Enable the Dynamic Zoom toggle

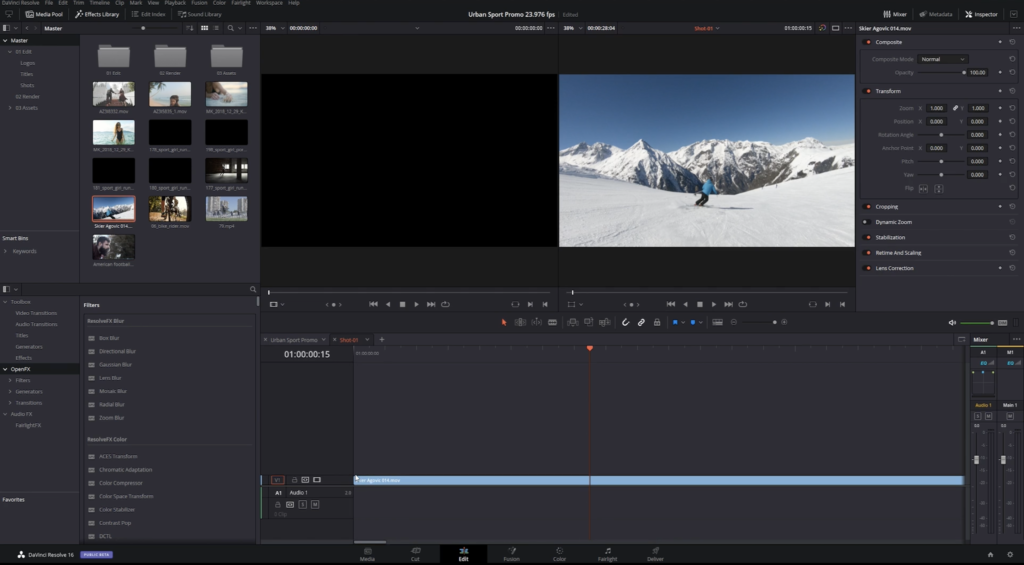pos(867,222)
